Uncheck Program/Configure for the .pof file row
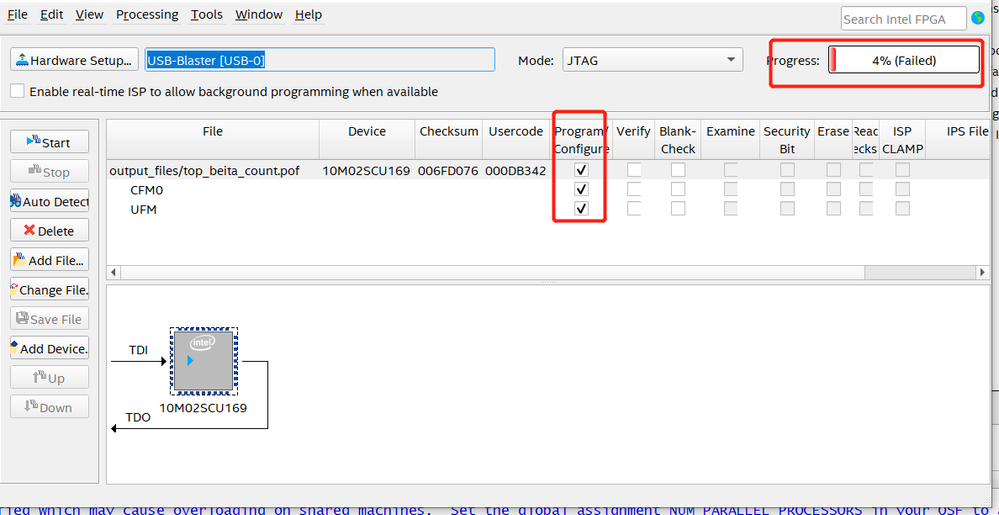The image size is (999, 515). (581, 170)
